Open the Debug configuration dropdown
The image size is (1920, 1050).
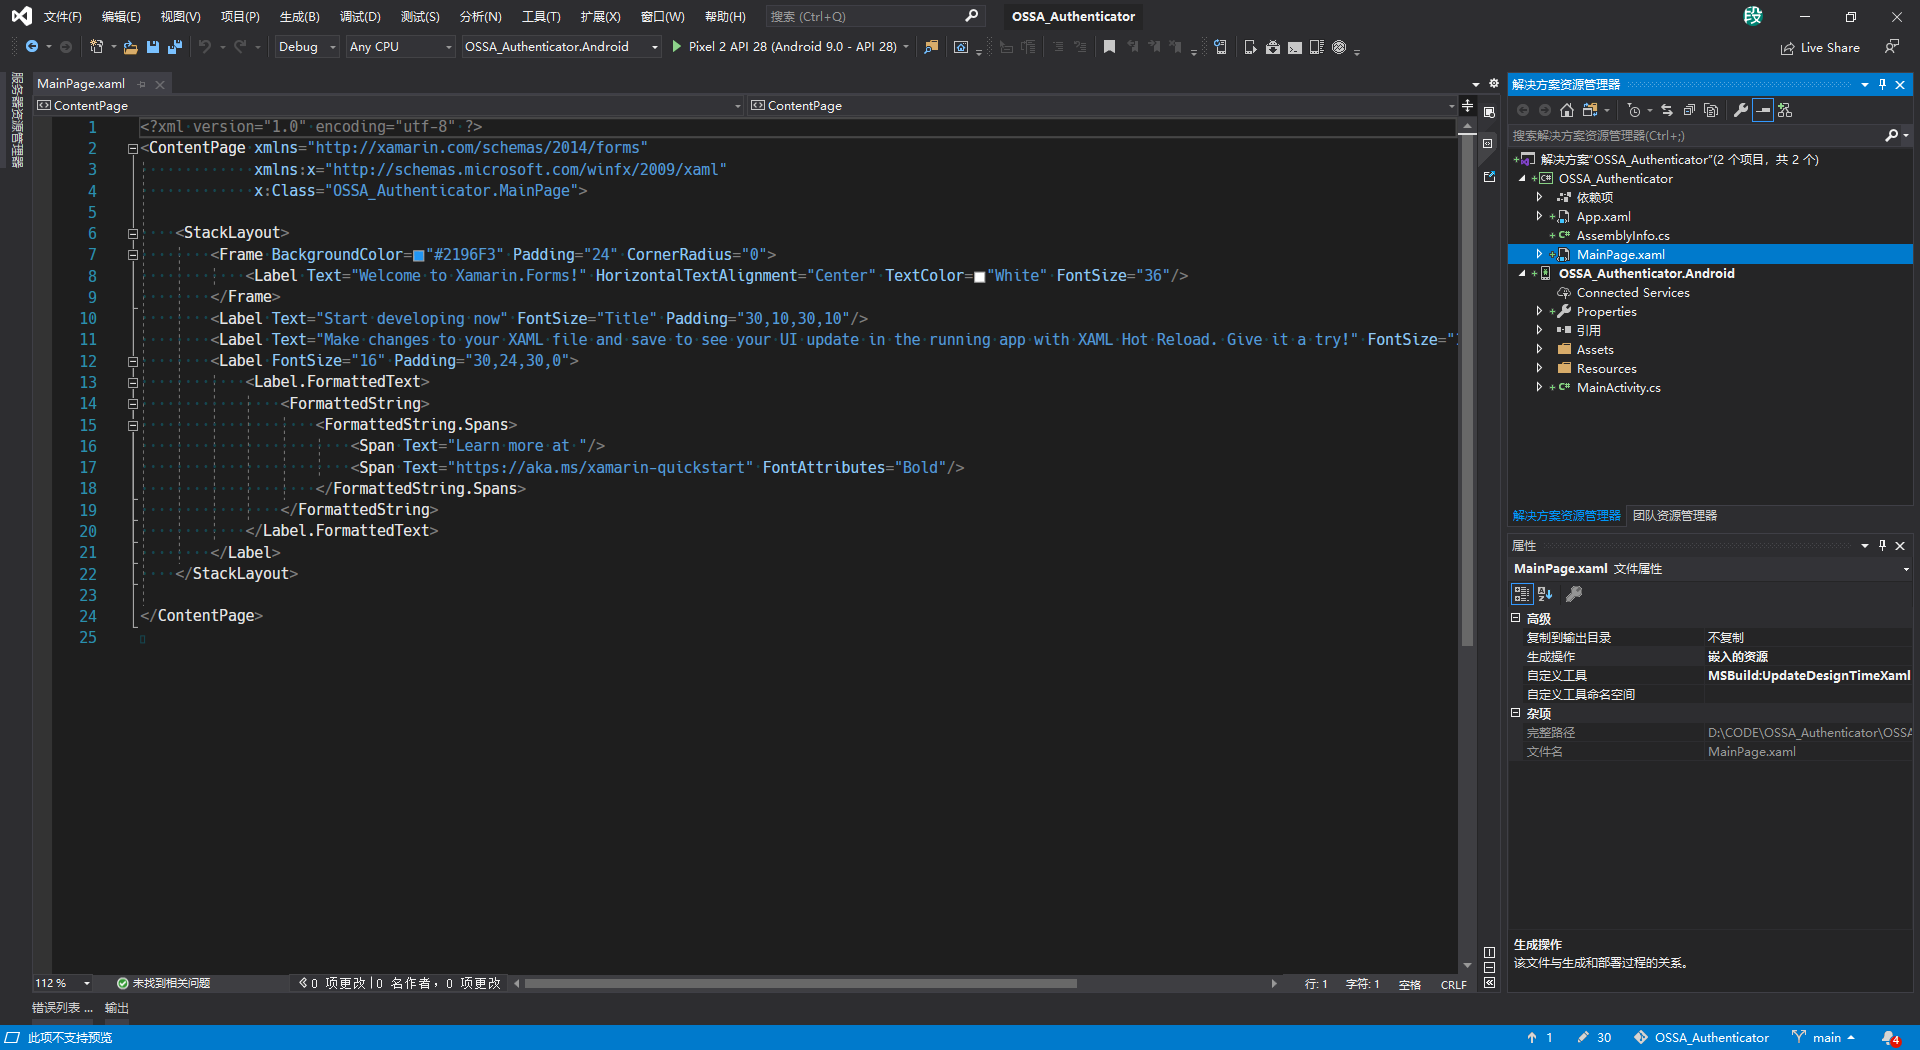pyautogui.click(x=307, y=47)
